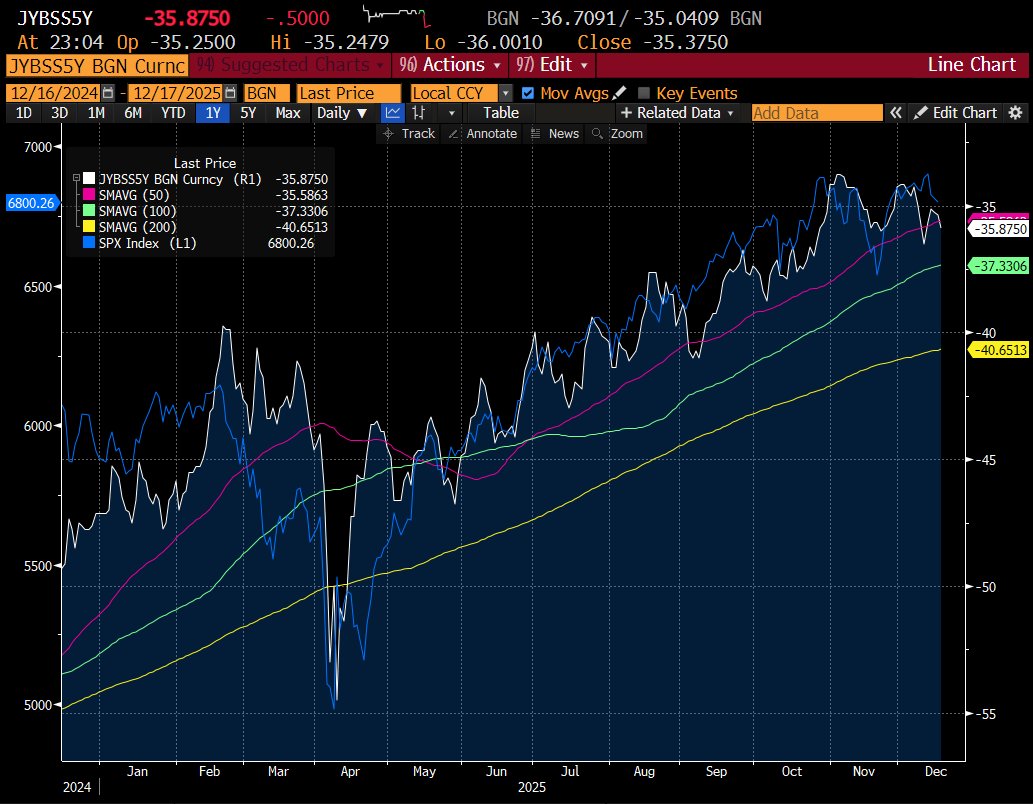Activate the Zoom magnifier tool

pyautogui.click(x=620, y=133)
